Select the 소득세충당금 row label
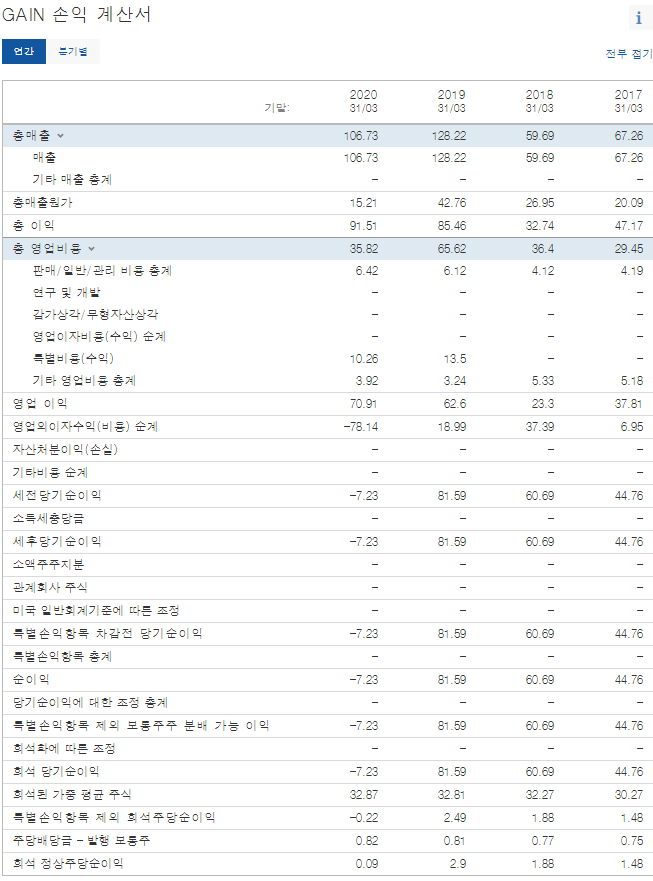 (48, 518)
